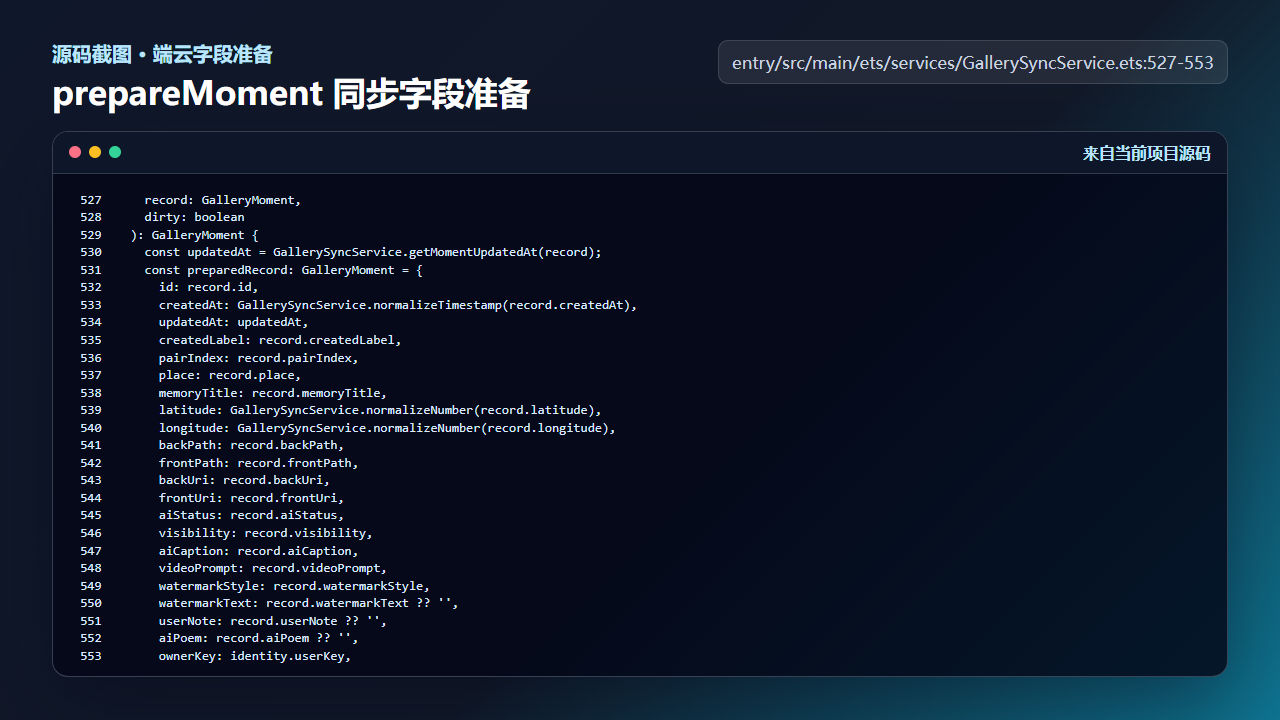
Task: Click the GallerySyncService.ets:527-553 file path box
Action: click(973, 62)
